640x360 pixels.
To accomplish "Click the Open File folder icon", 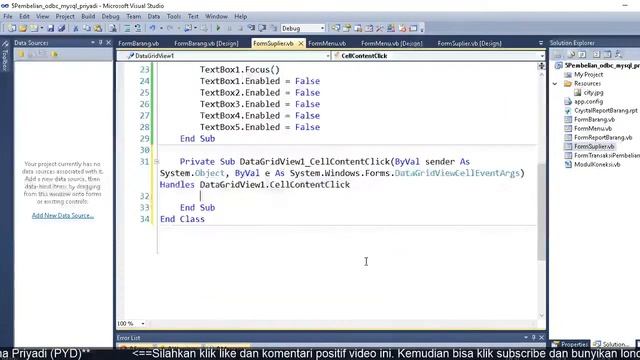I will coord(23,28).
